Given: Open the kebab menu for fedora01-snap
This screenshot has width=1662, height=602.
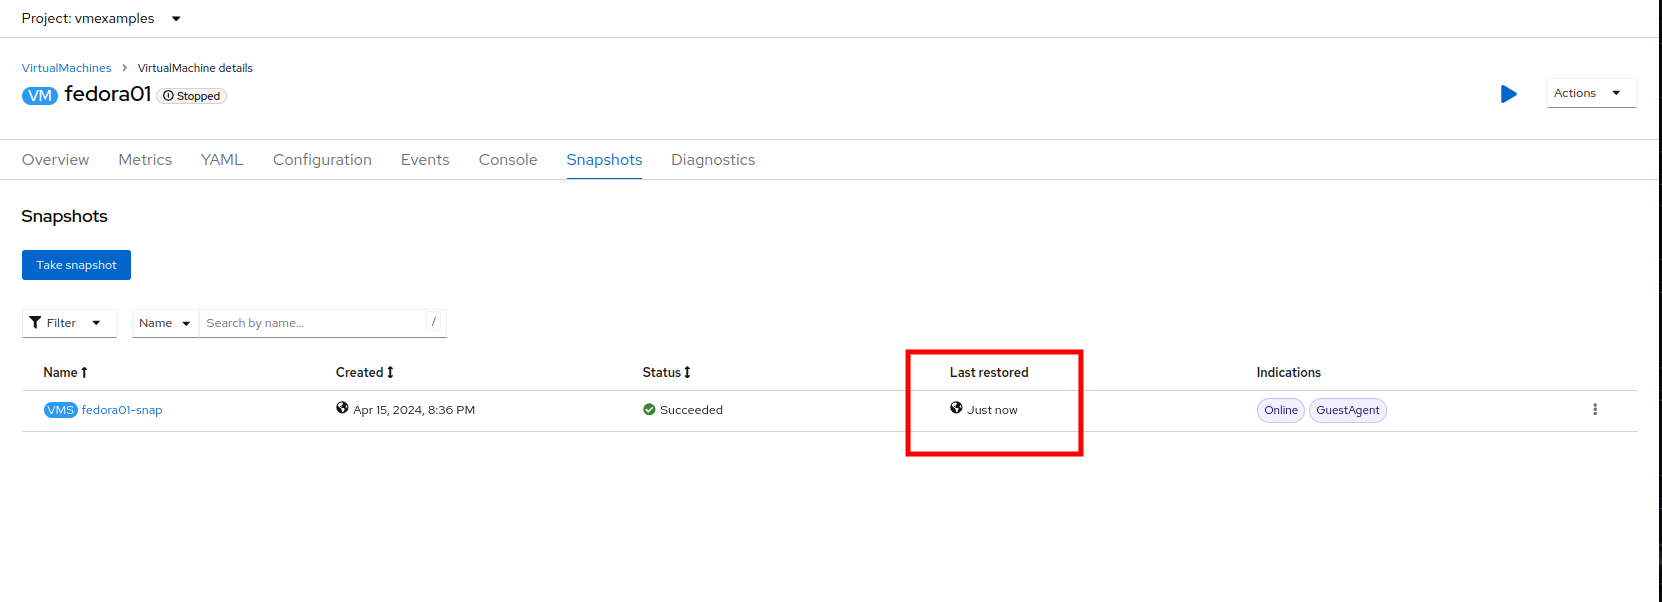Looking at the screenshot, I should tap(1595, 410).
